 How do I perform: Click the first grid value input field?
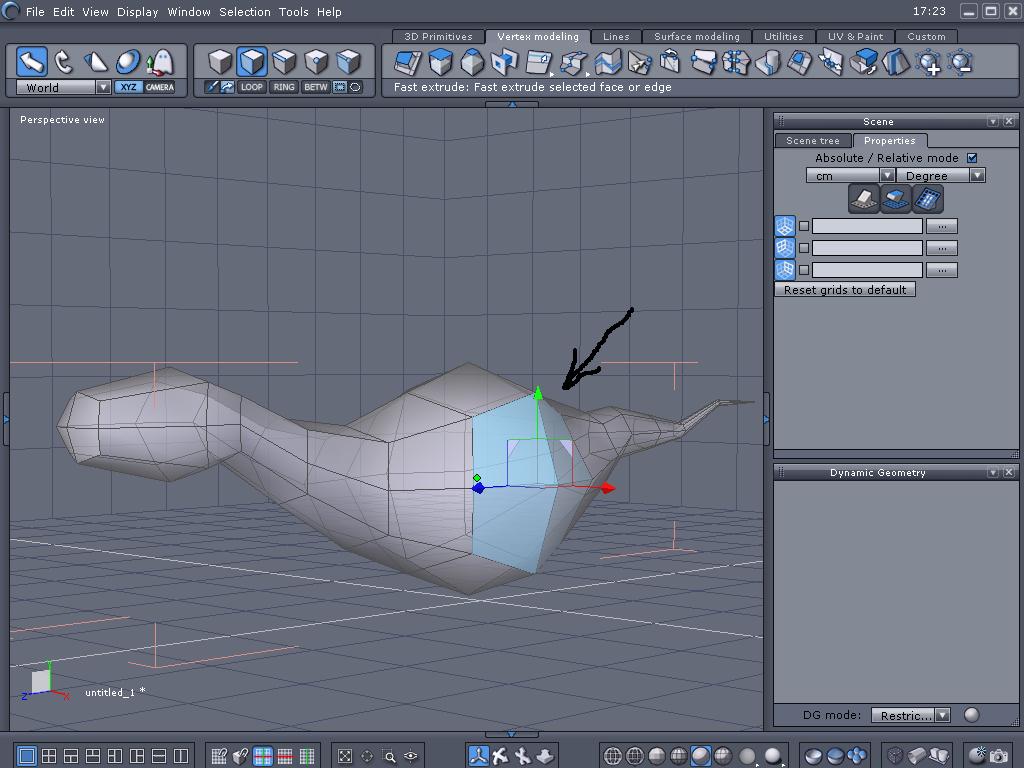pos(867,226)
